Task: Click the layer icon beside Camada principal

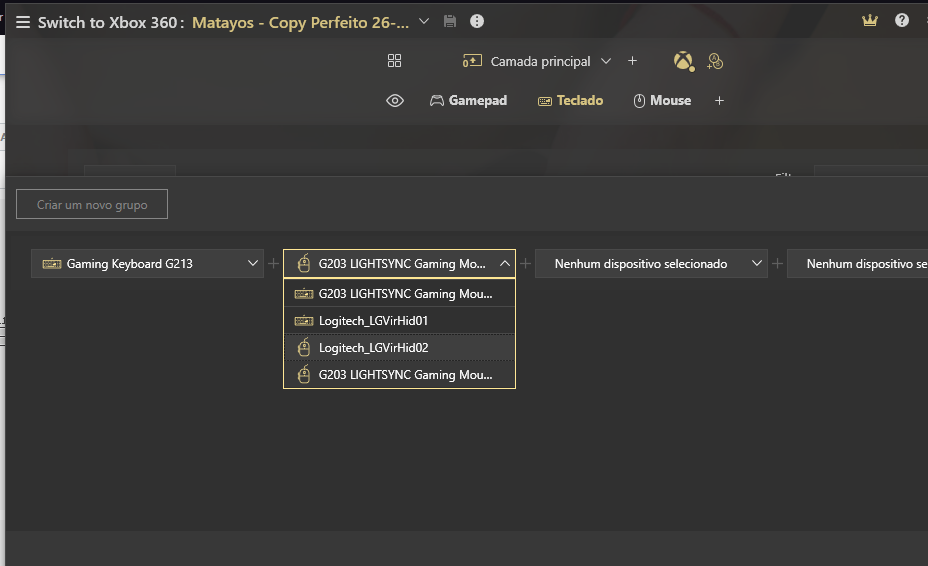Action: coord(472,61)
